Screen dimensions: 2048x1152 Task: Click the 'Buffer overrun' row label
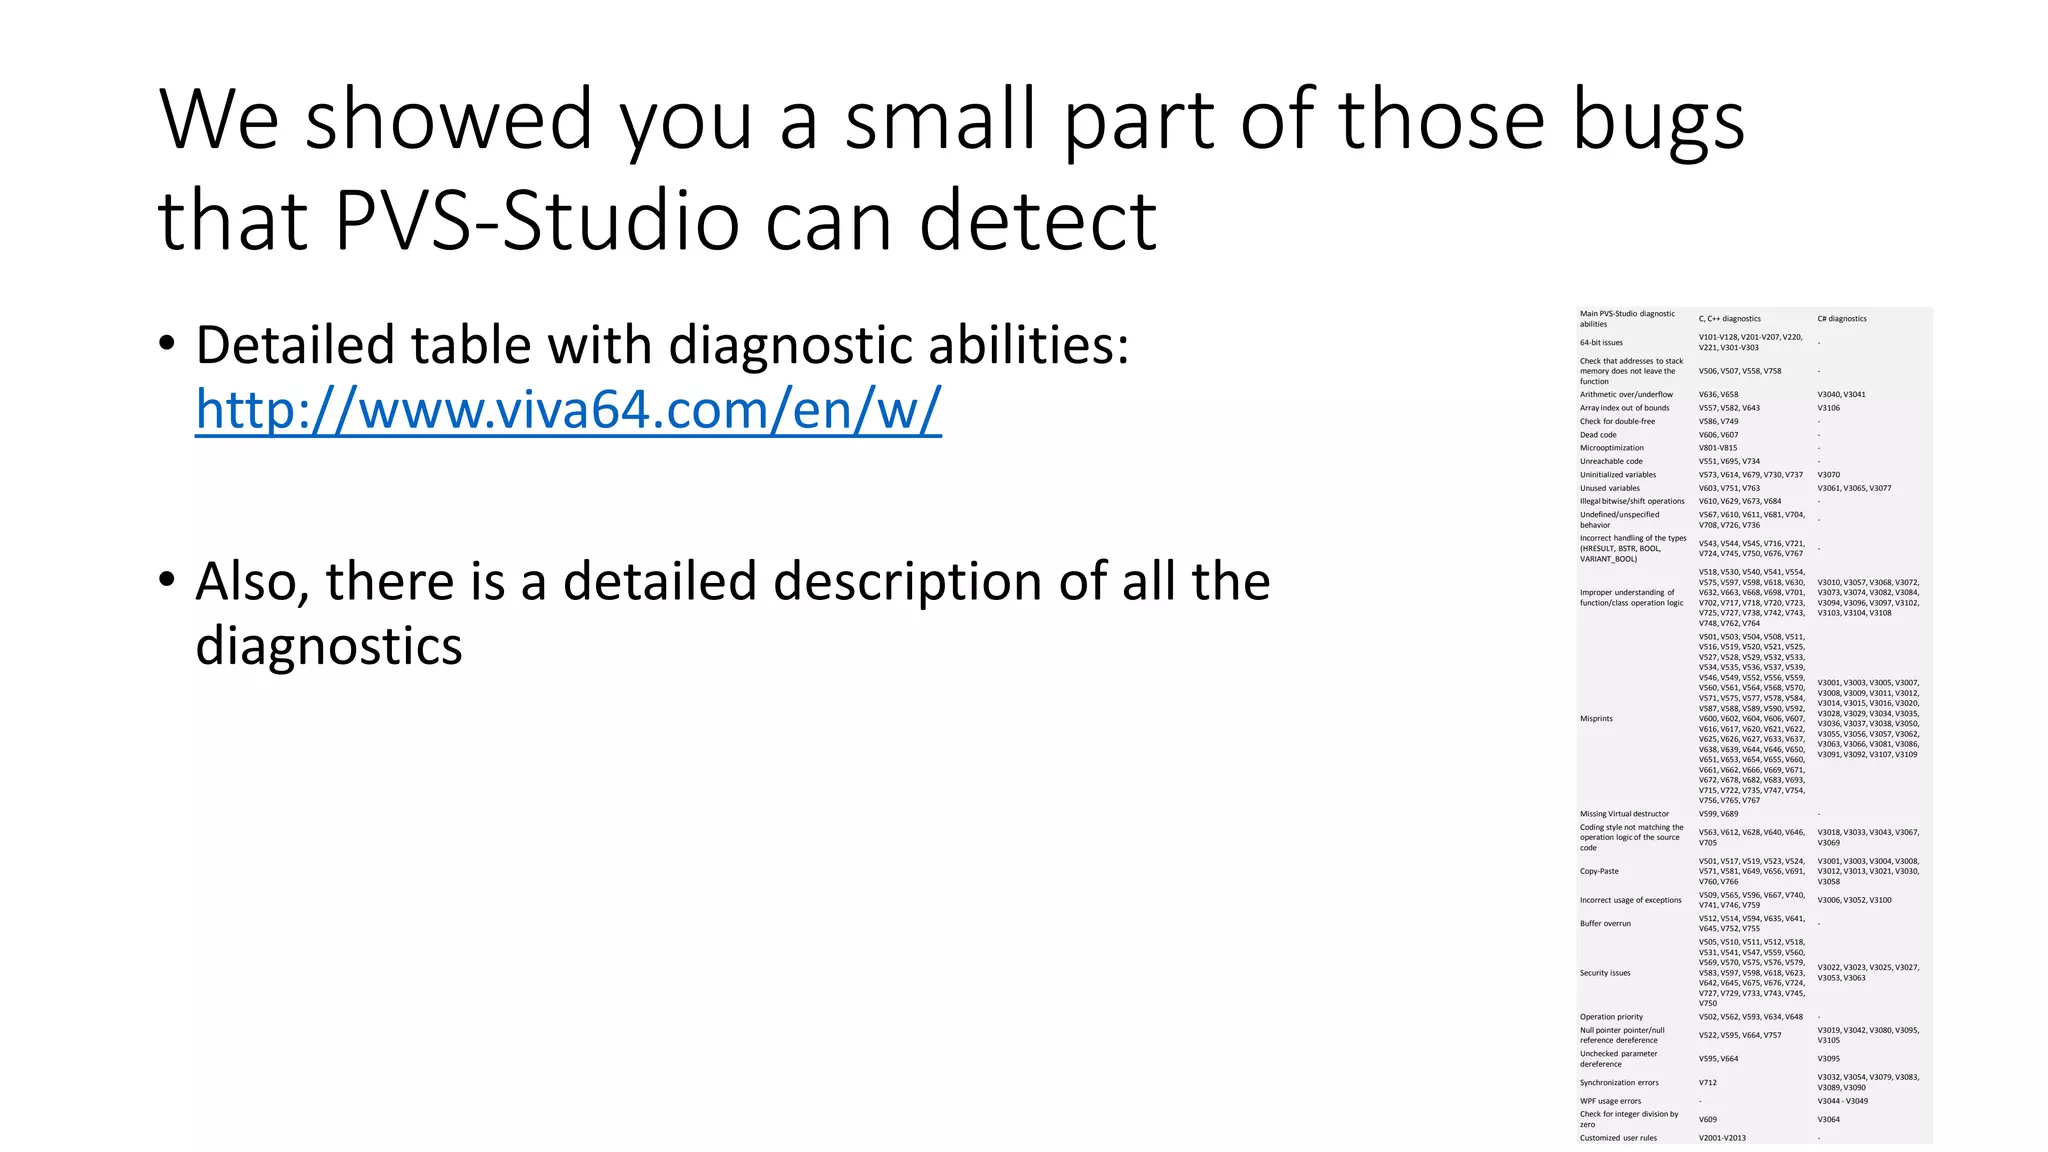(x=1605, y=923)
